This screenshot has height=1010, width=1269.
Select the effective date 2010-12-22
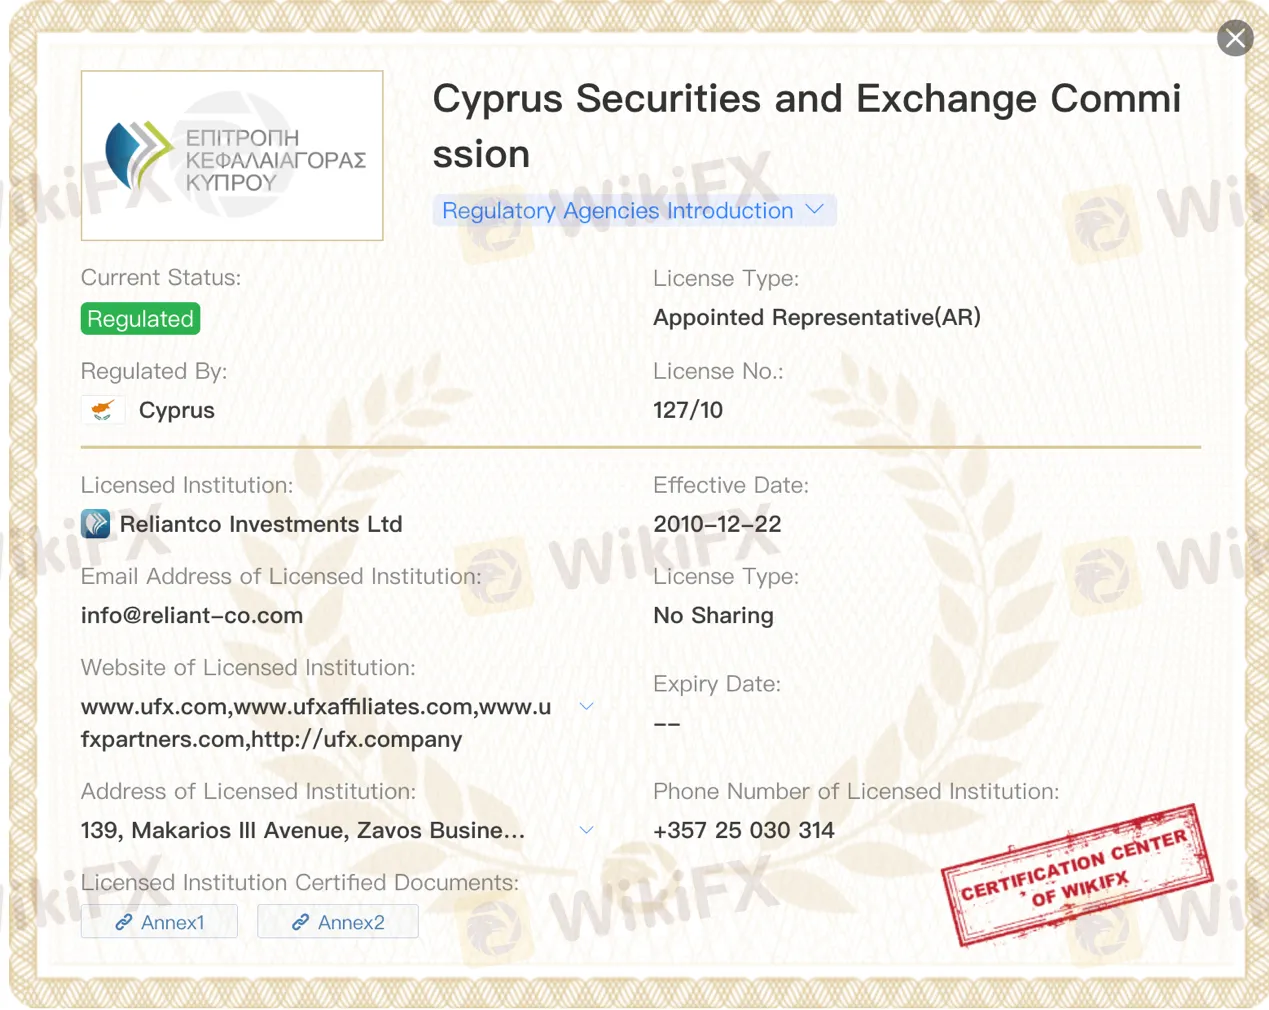click(x=717, y=524)
